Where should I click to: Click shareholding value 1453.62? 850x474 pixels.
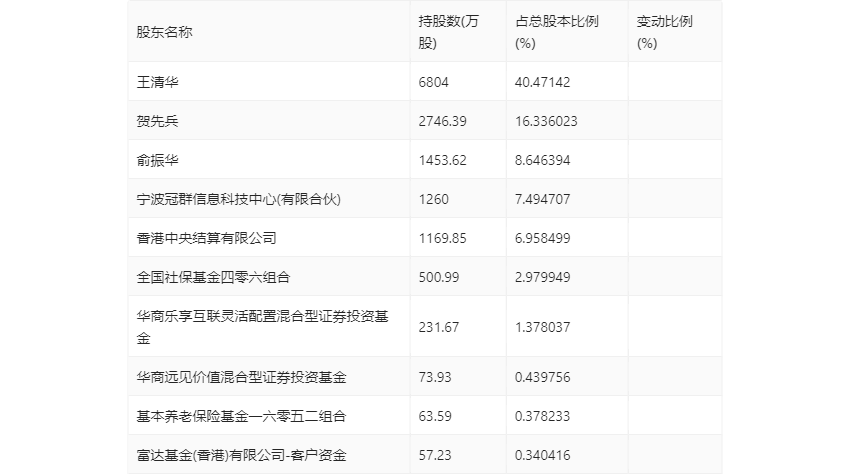442,160
